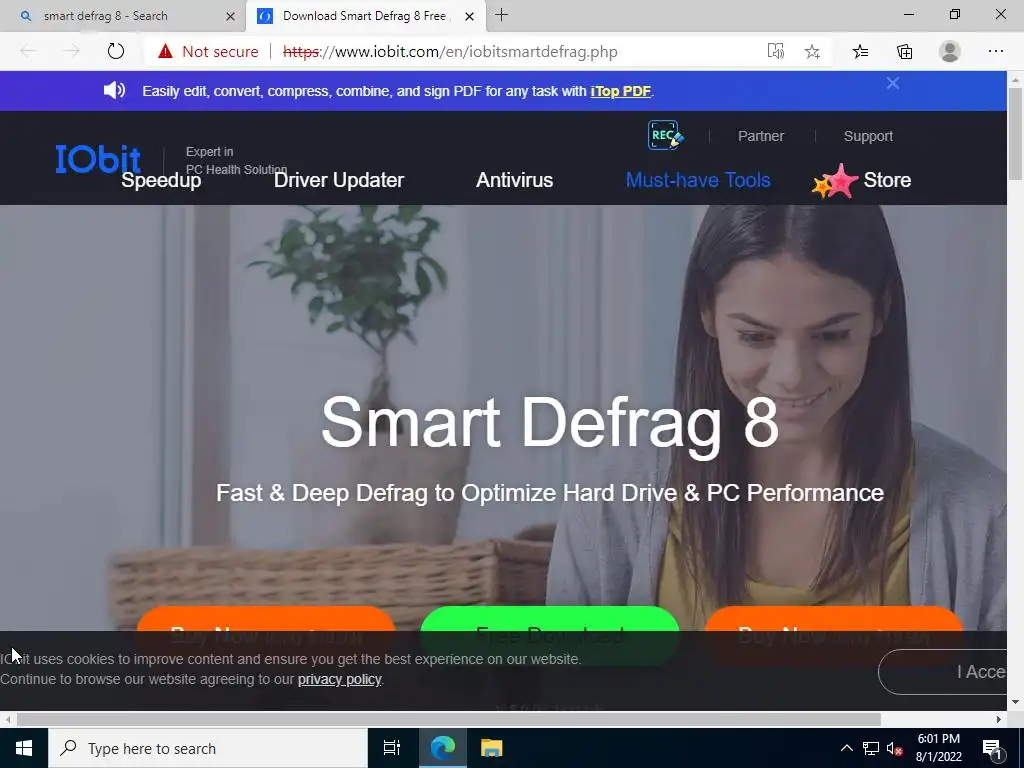Open the privacy policy link
1024x768 pixels.
[340, 679]
